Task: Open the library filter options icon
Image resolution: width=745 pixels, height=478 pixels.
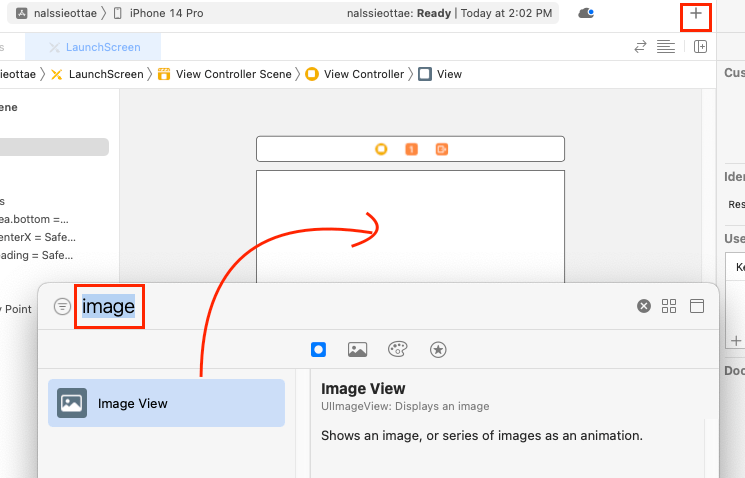Action: [62, 306]
